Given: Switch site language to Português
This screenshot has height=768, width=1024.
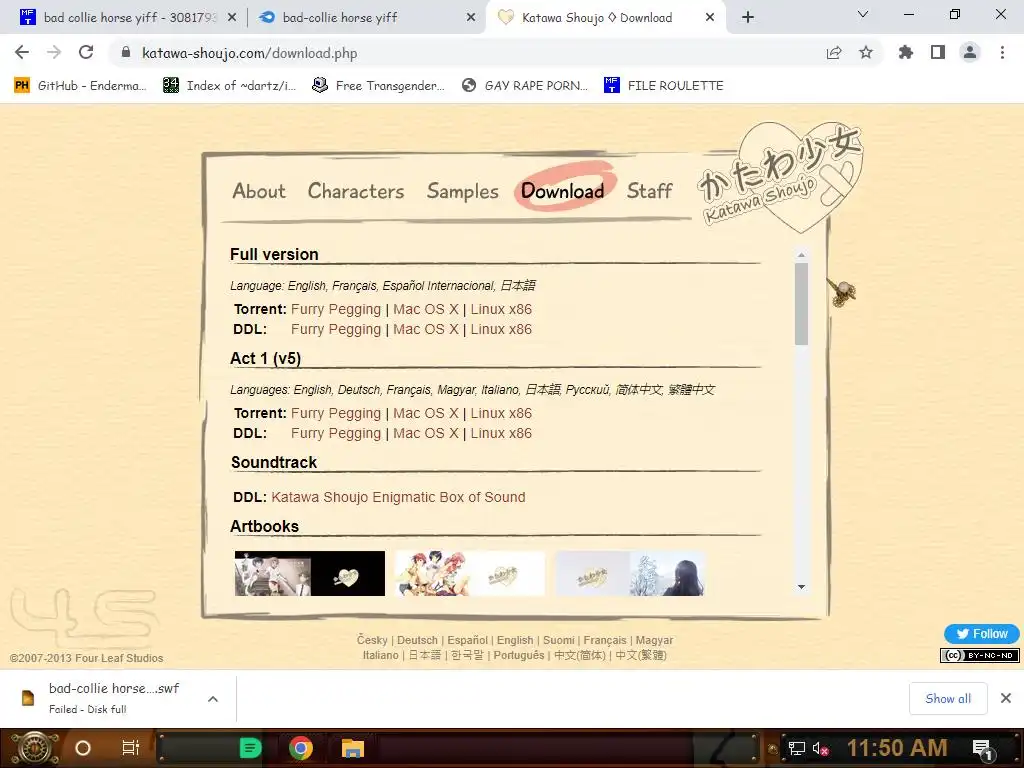Looking at the screenshot, I should (519, 655).
